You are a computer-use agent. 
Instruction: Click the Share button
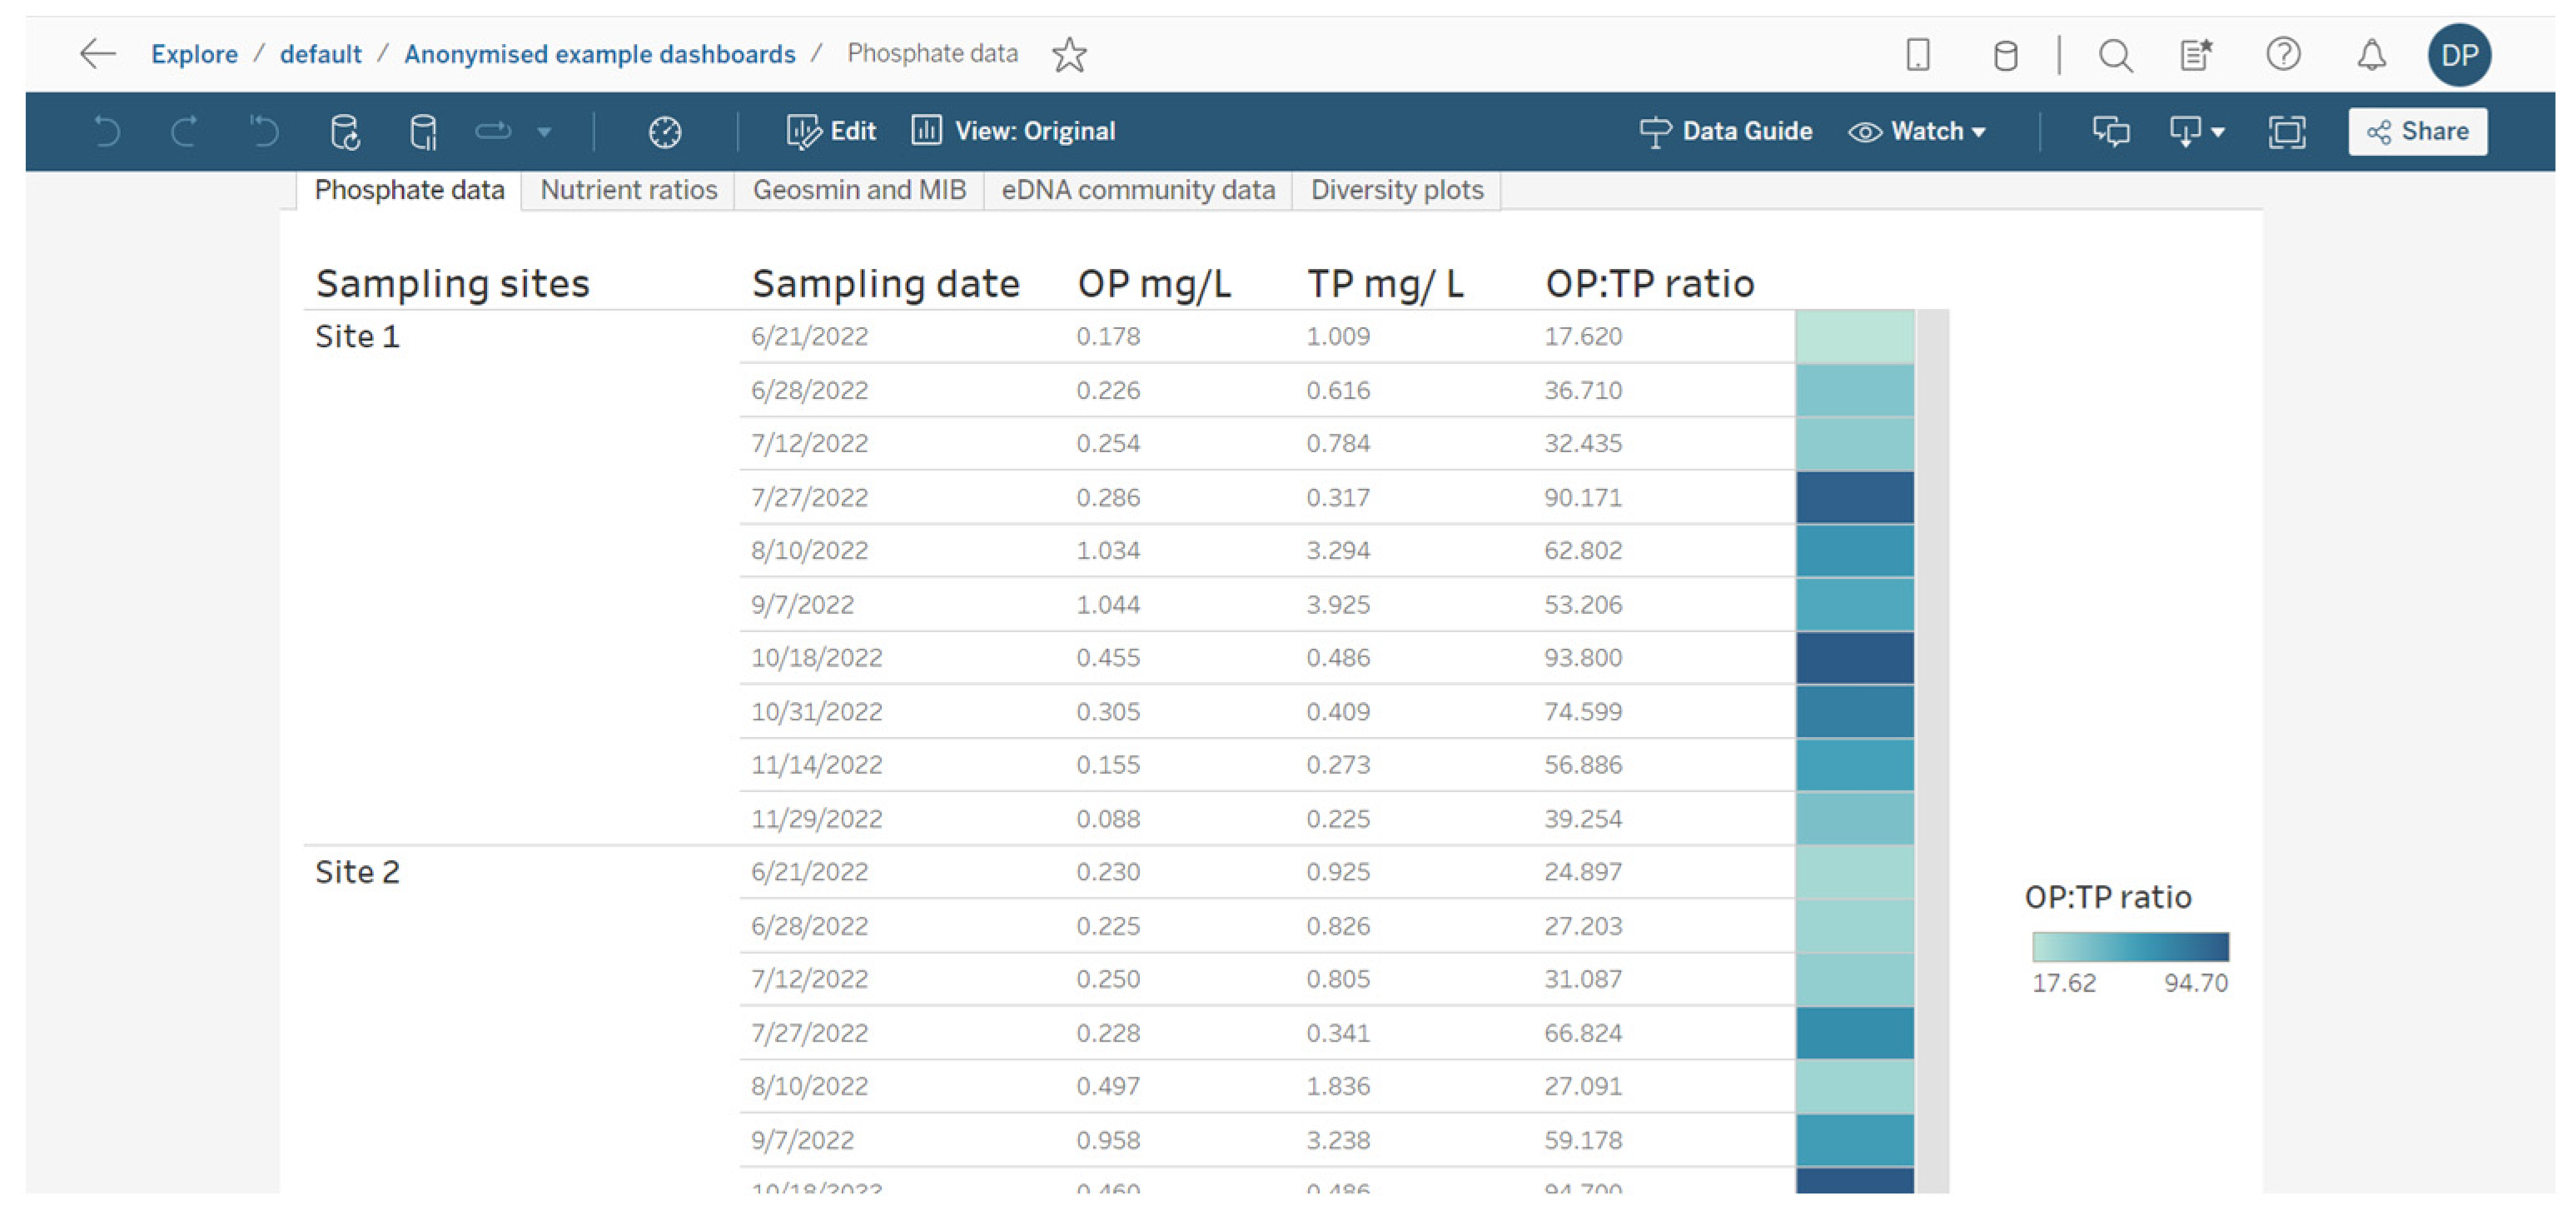(x=2417, y=131)
